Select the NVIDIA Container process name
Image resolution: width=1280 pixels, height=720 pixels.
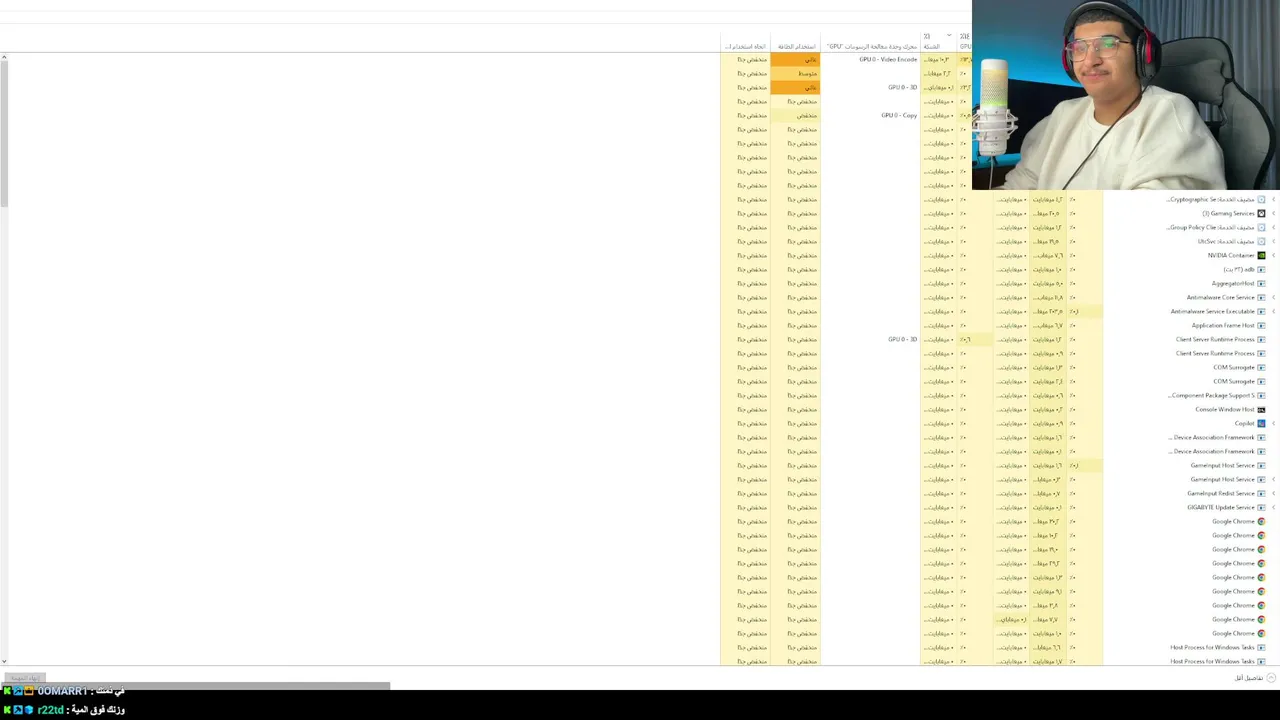coord(1231,256)
